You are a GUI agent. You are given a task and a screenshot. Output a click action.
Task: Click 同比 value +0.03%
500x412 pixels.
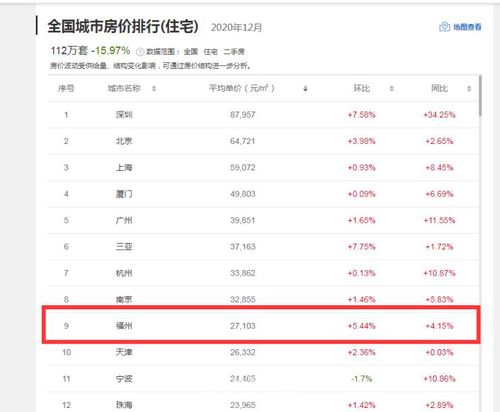point(439,352)
